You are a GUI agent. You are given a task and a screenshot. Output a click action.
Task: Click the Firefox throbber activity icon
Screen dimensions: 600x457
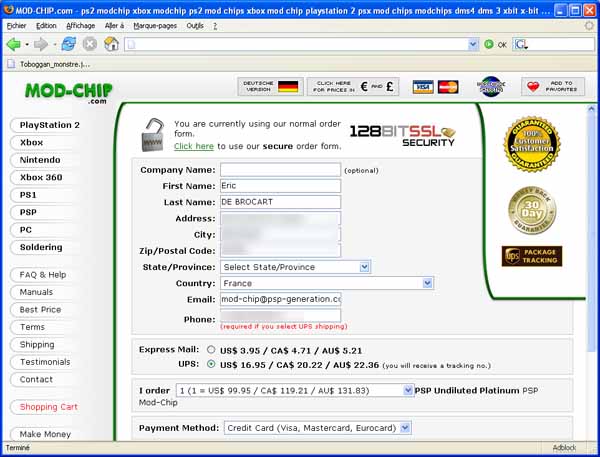tap(589, 26)
